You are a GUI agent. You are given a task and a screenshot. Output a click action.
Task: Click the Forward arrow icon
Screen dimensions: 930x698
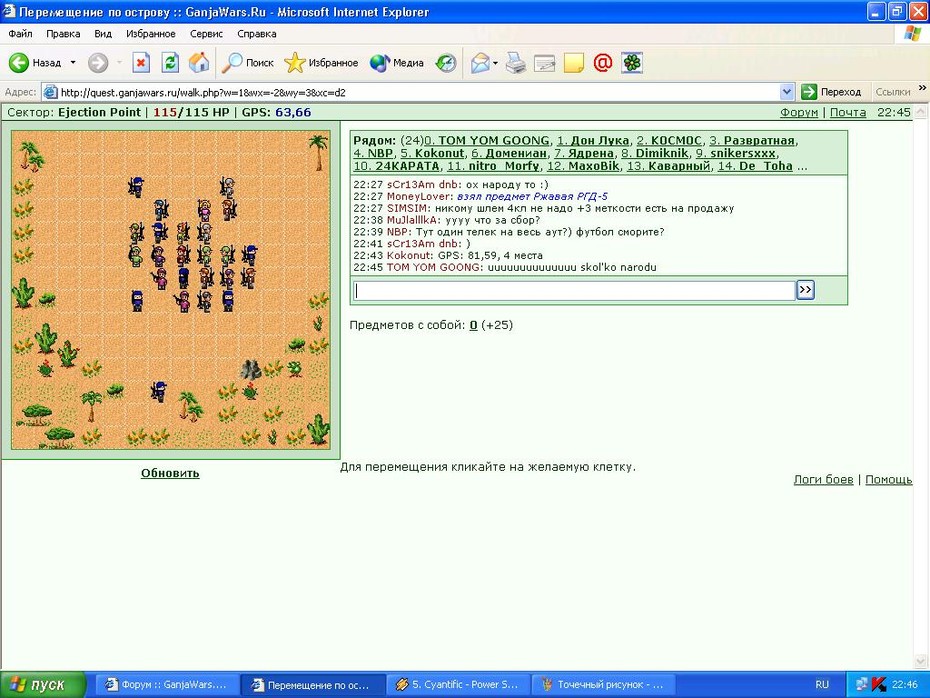pyautogui.click(x=98, y=62)
